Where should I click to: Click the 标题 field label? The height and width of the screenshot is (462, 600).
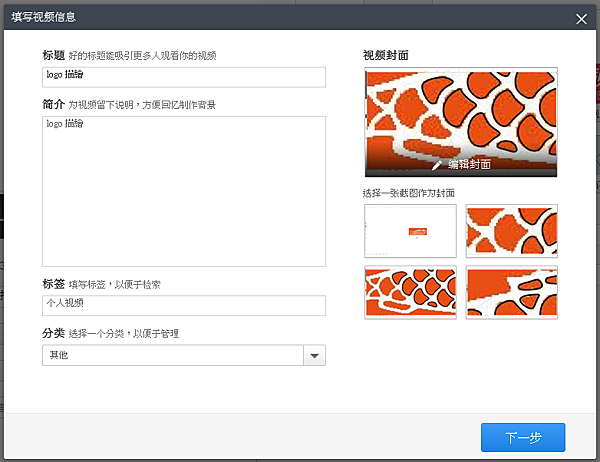tap(54, 55)
